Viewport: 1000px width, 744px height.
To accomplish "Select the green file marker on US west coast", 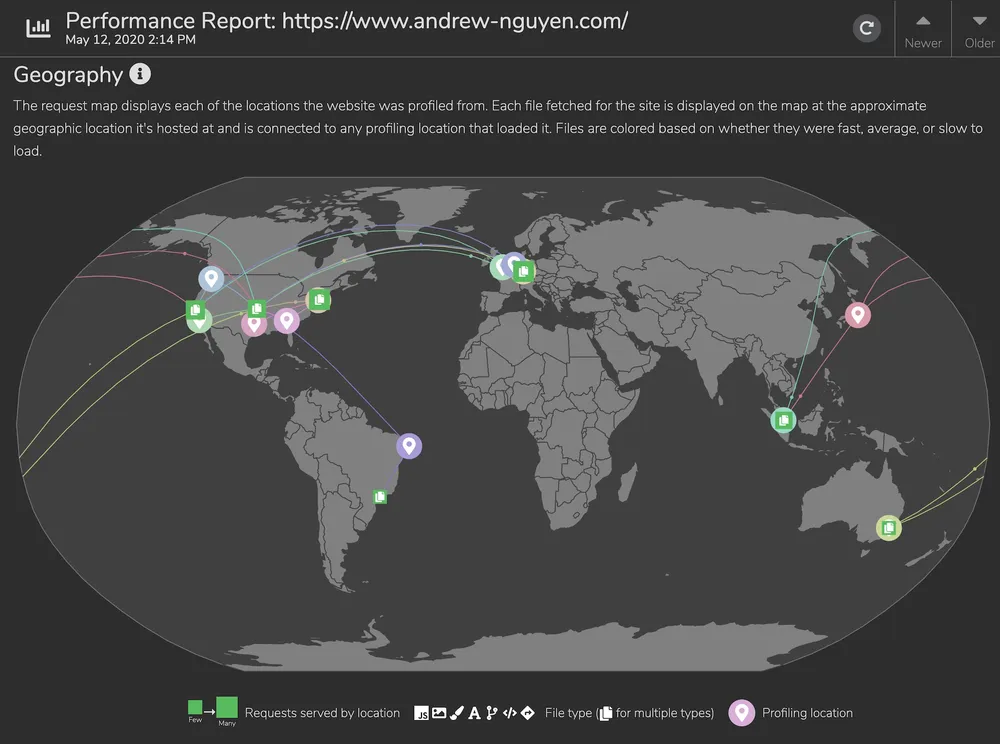I will pyautogui.click(x=195, y=310).
